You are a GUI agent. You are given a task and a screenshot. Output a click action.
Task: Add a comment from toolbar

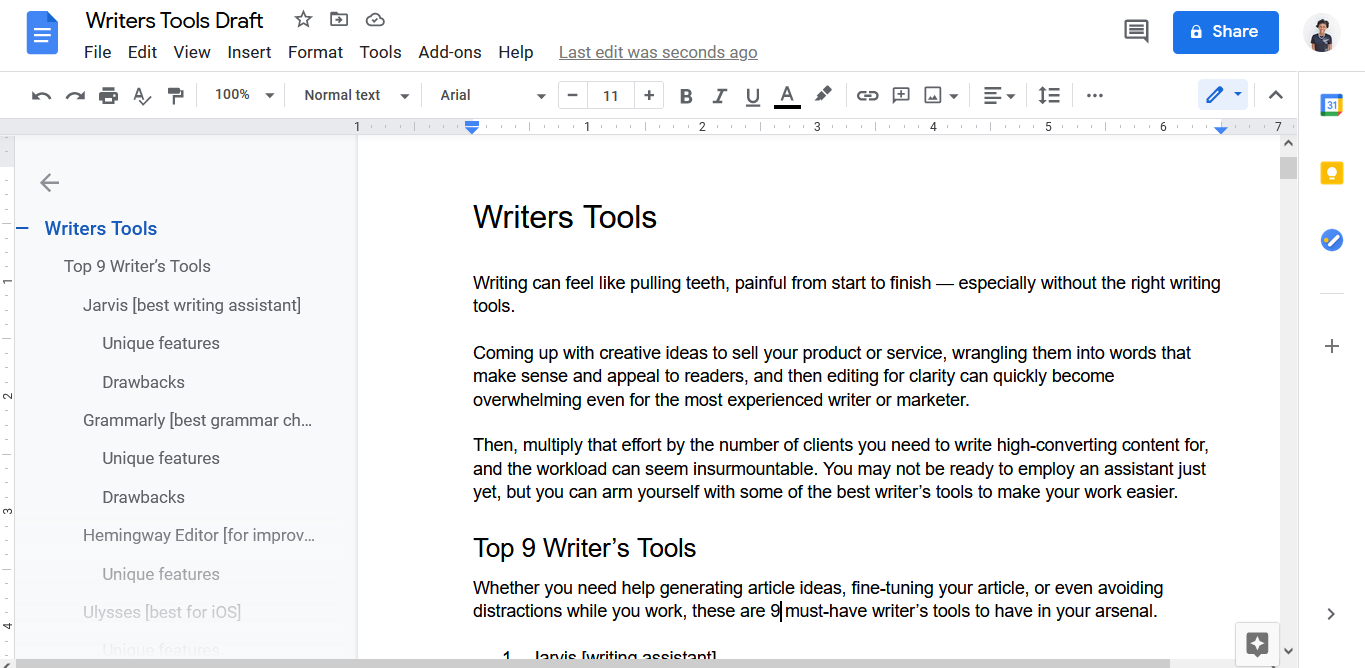tap(901, 96)
